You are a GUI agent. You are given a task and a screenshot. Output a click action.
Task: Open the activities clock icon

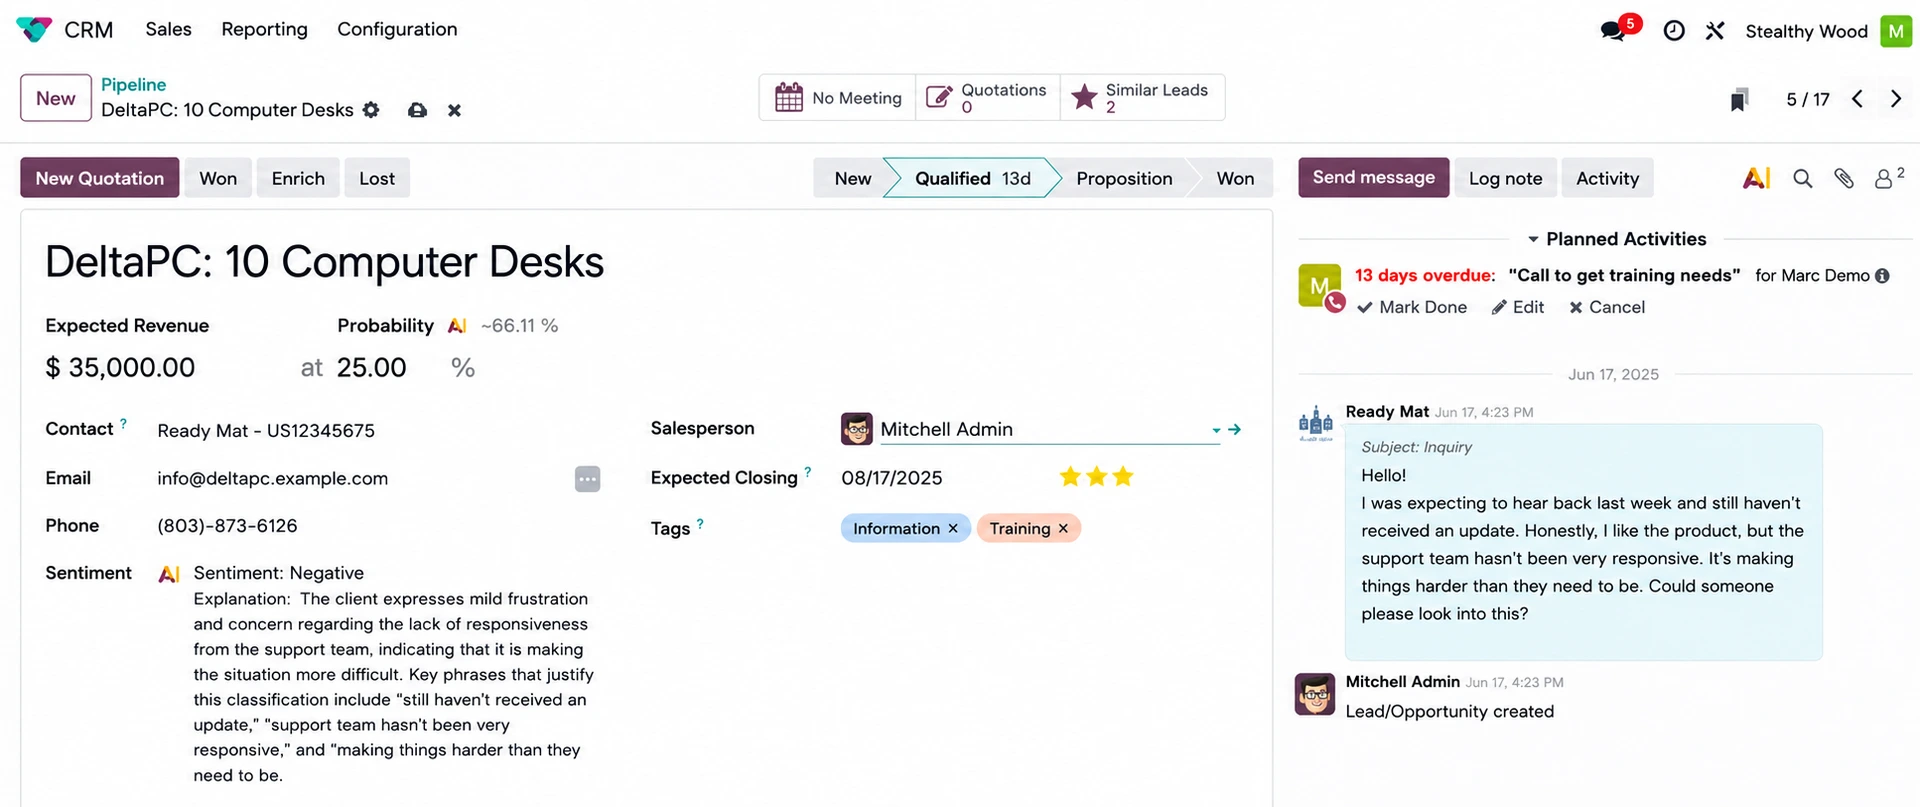point(1674,31)
